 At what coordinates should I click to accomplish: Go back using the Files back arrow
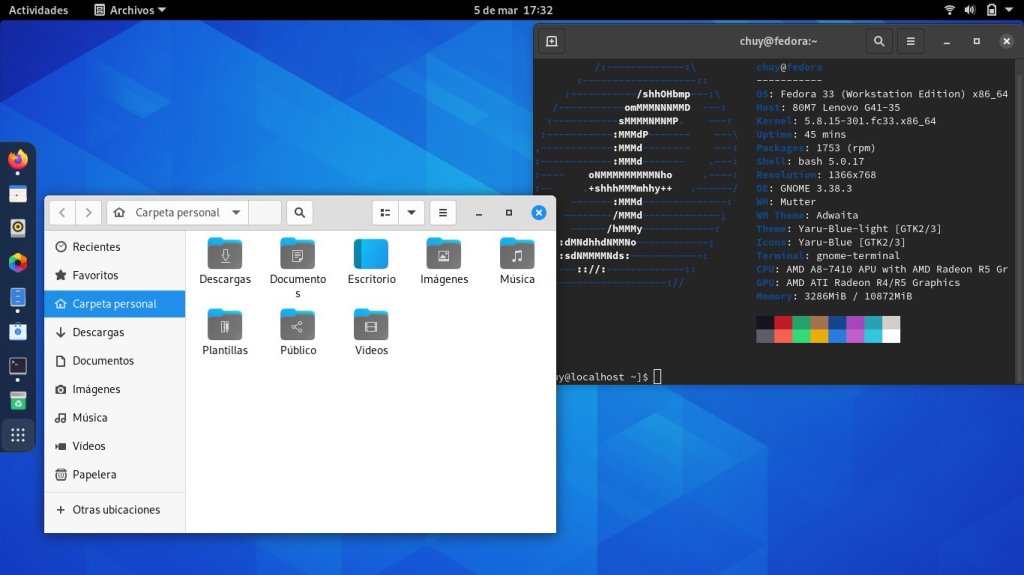coord(62,213)
